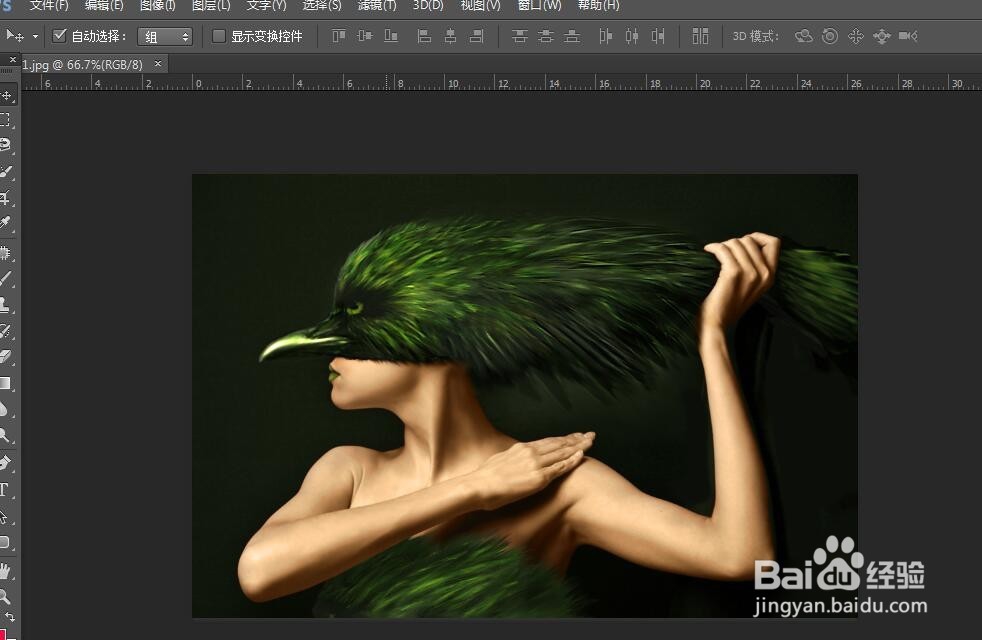Image resolution: width=982 pixels, height=640 pixels.
Task: Open the 窗口(W) menu
Action: (539, 5)
